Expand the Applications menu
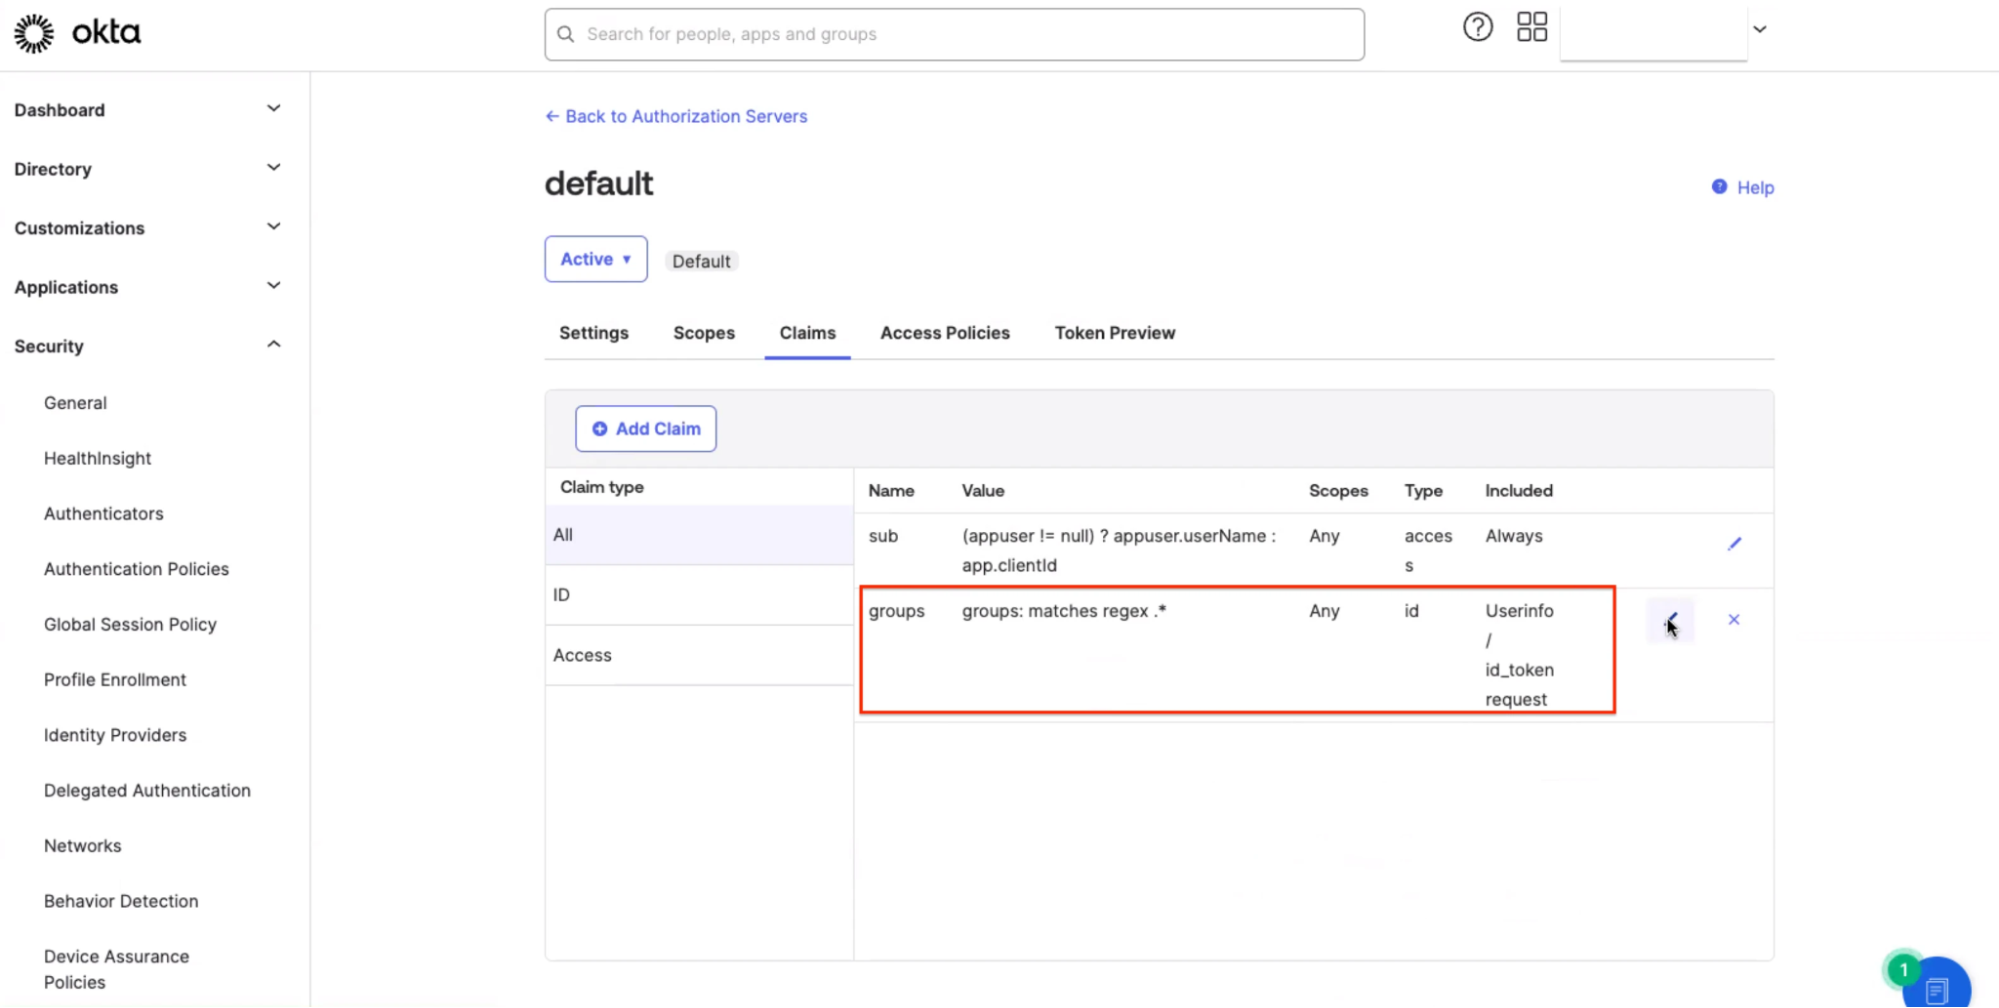Viewport: 1999px width, 1008px height. pos(148,286)
